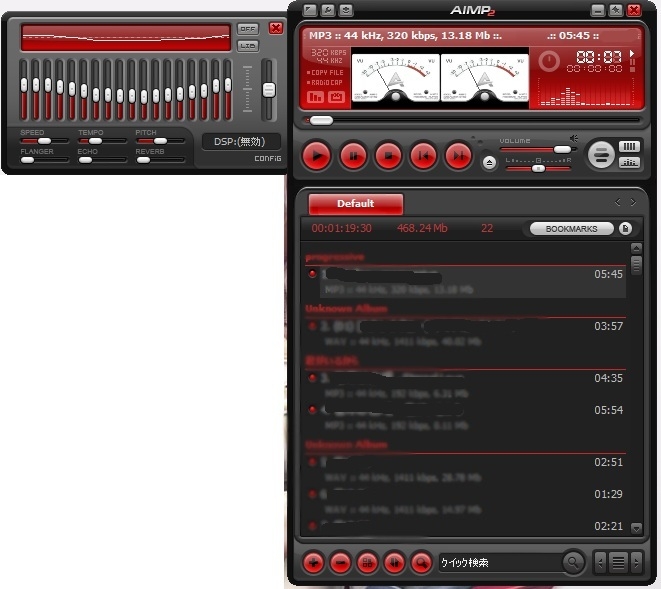Toggle the RADIO CAP option
The image size is (661, 589).
tap(324, 83)
